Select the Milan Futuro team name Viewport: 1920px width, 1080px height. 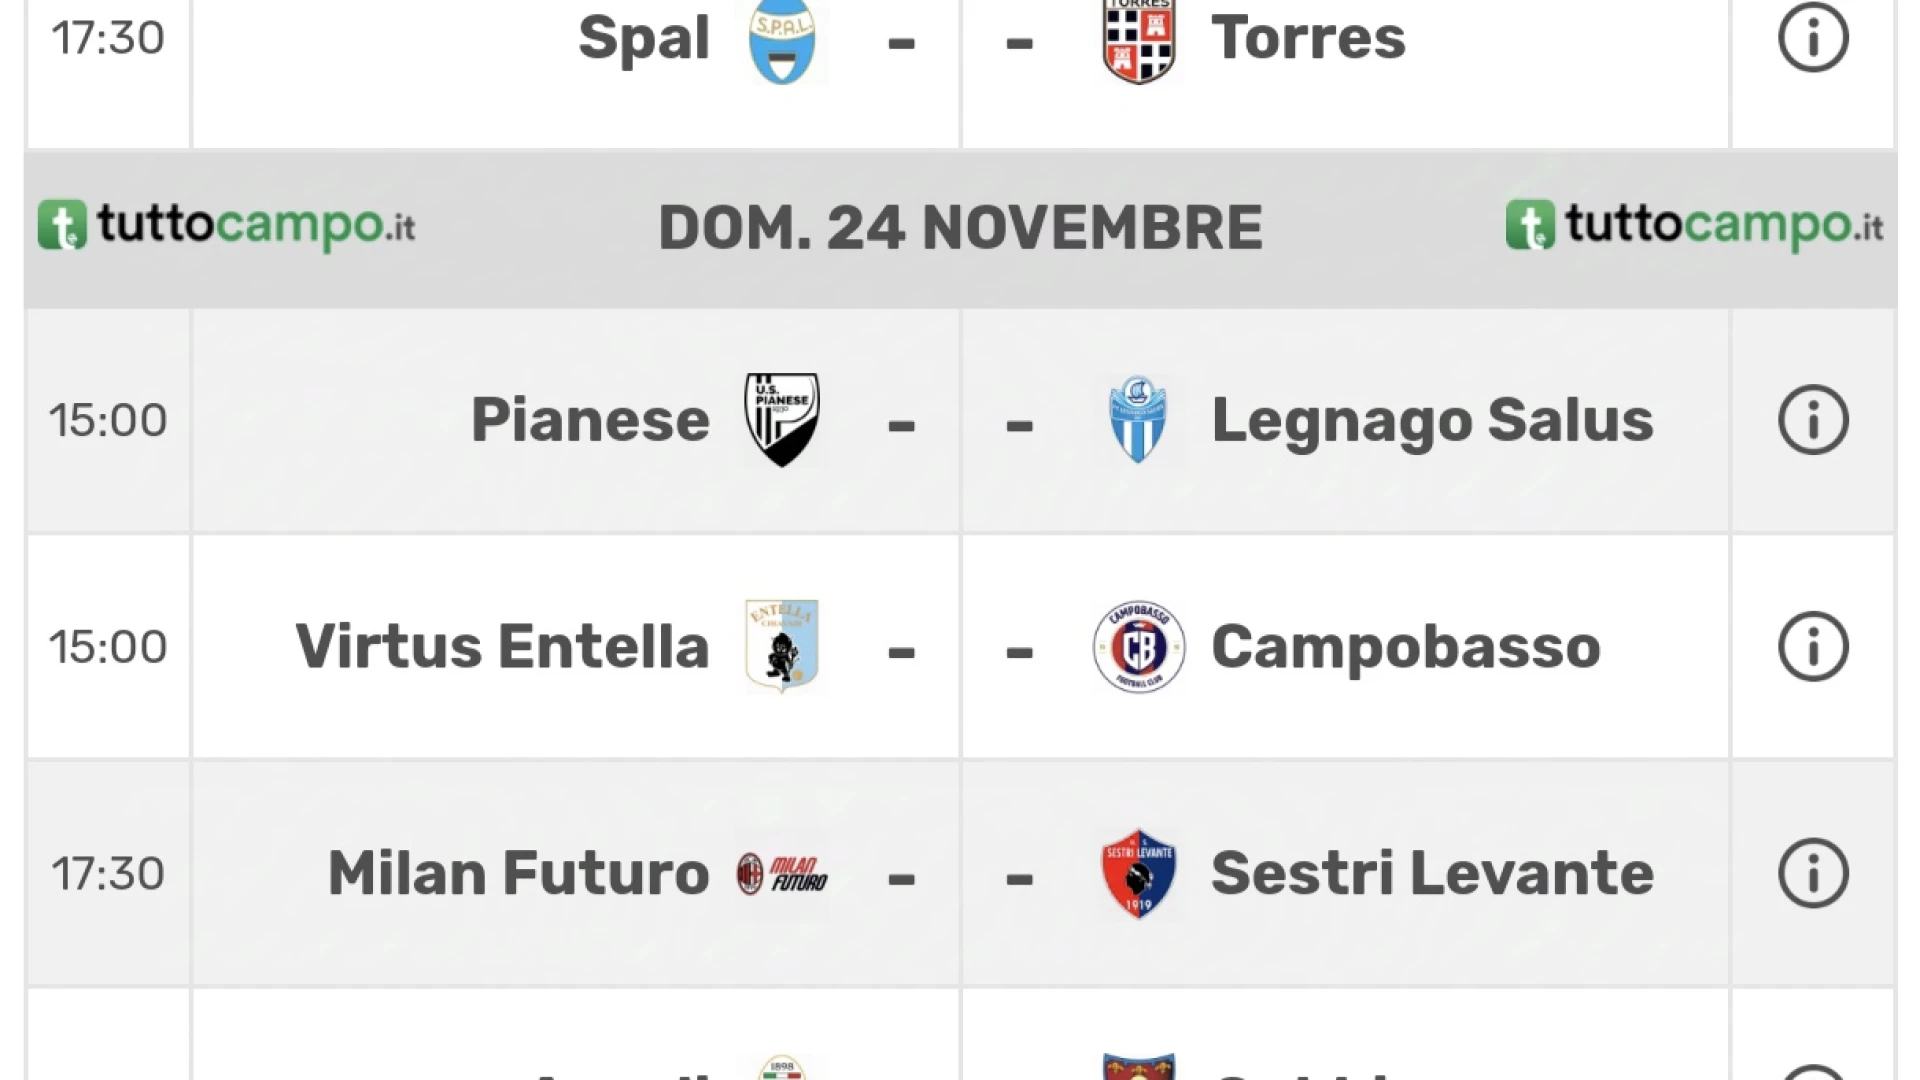point(518,873)
